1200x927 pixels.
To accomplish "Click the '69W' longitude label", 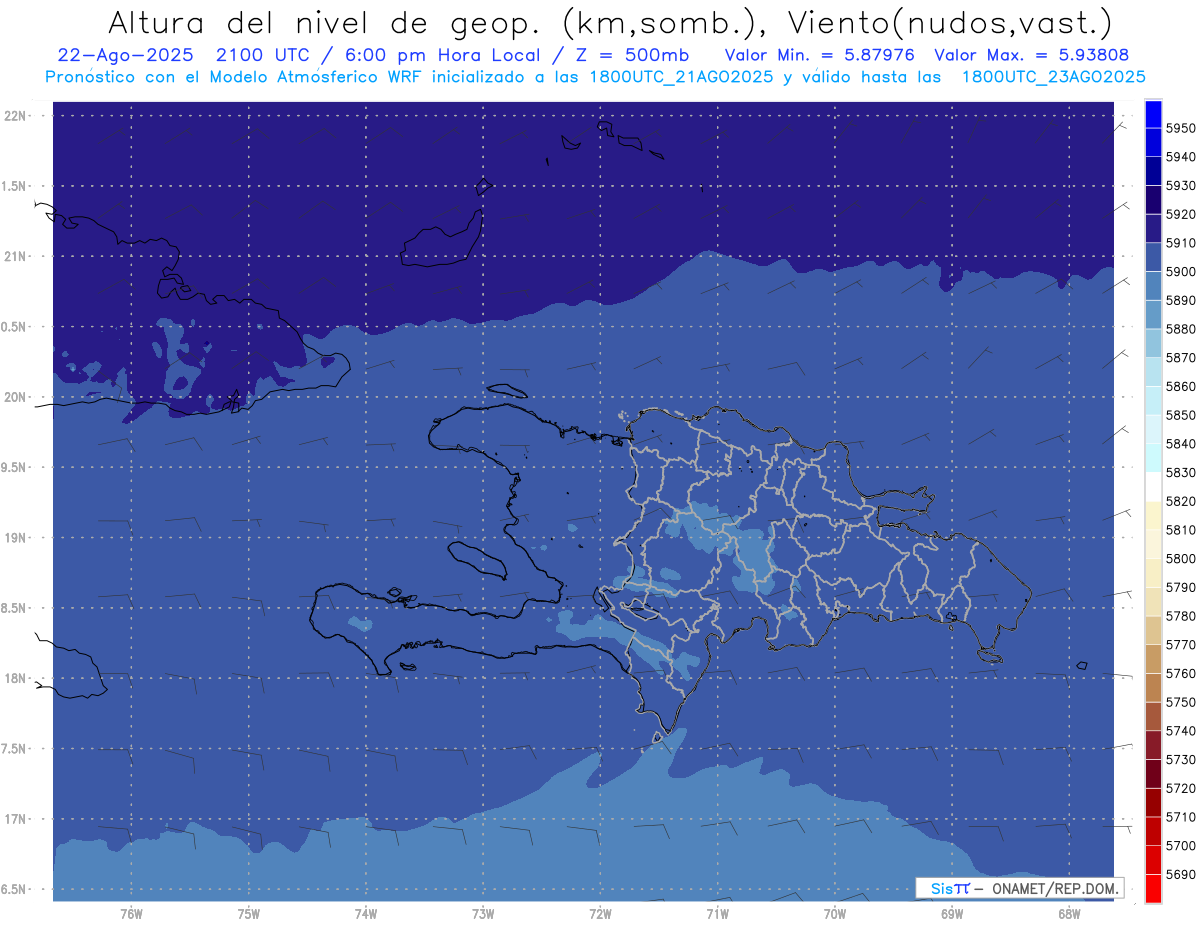I will coord(952,914).
